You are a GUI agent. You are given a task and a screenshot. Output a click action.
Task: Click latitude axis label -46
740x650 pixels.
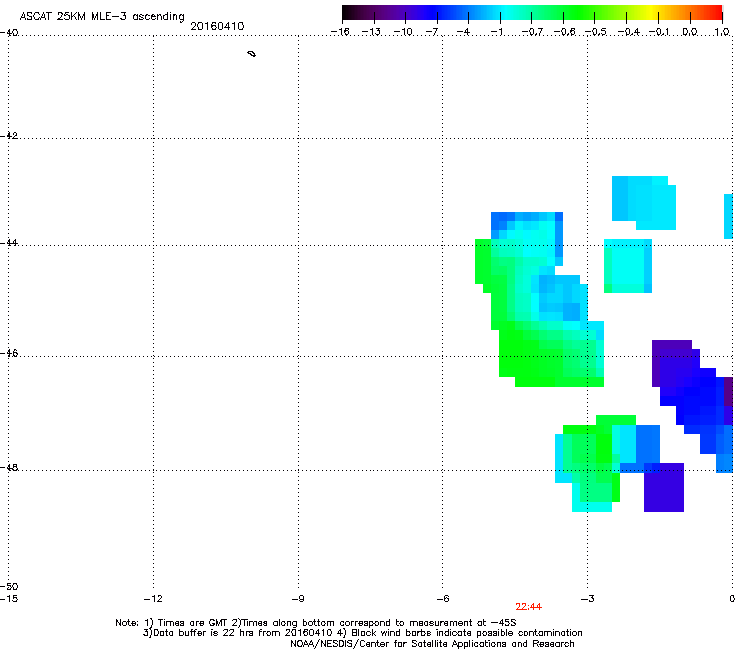tap(9, 354)
